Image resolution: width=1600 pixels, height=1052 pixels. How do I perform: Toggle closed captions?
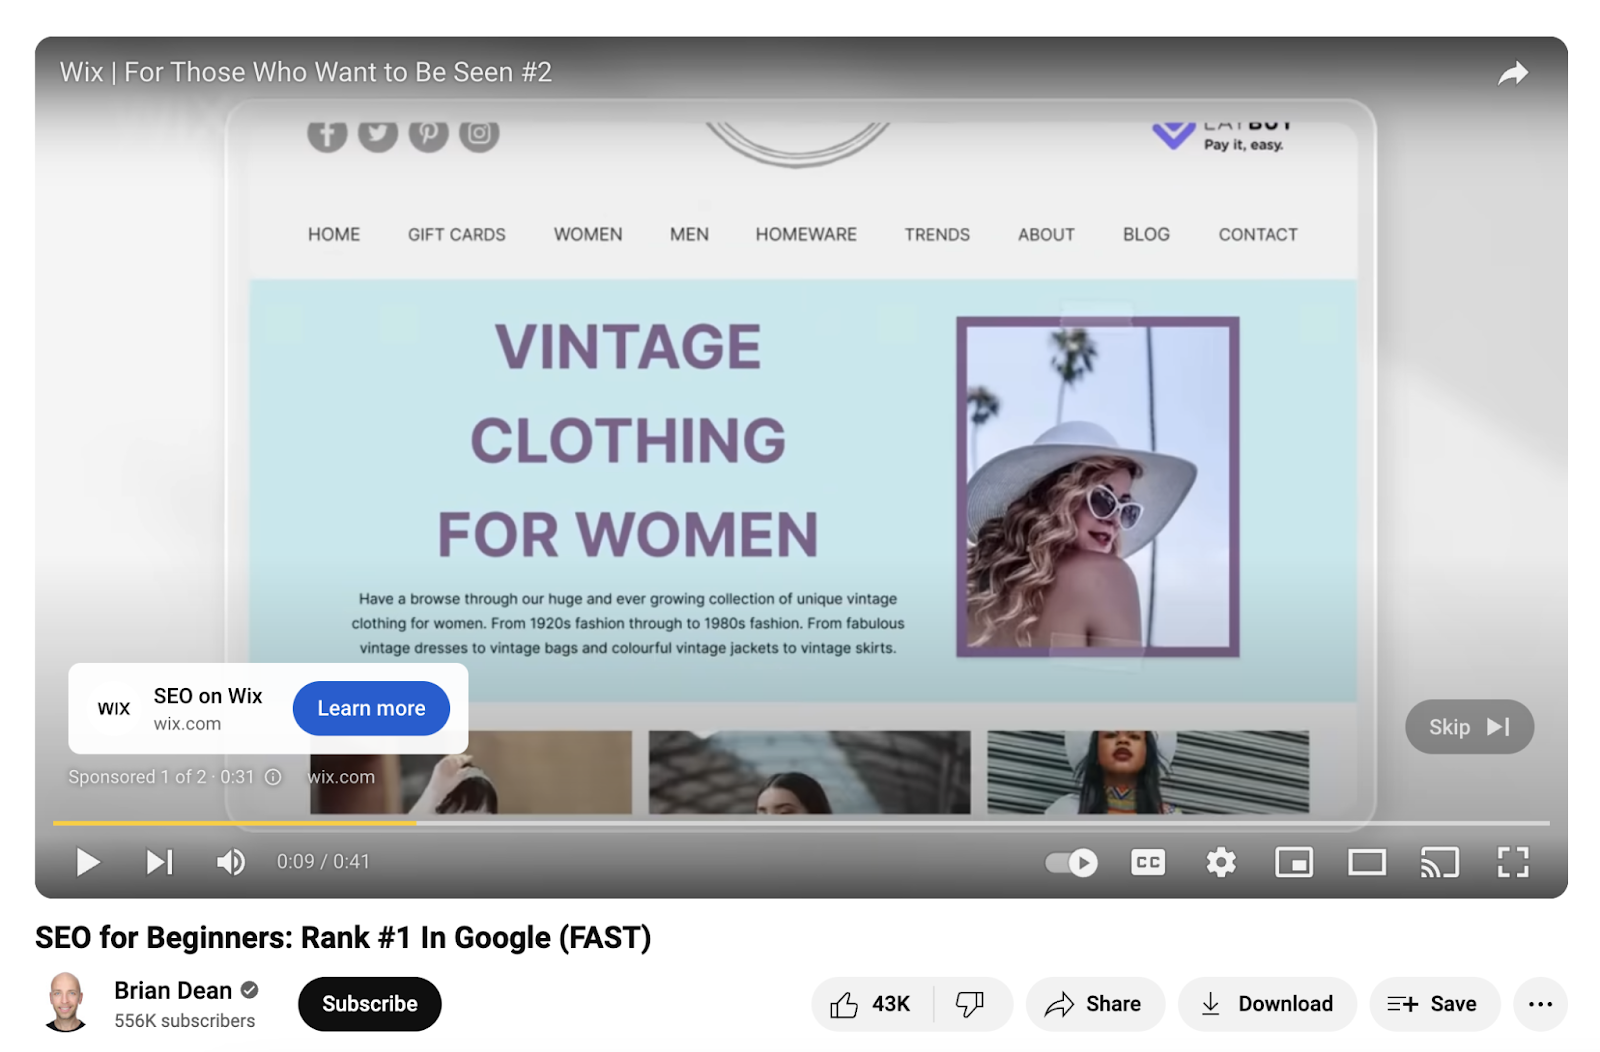click(x=1147, y=861)
